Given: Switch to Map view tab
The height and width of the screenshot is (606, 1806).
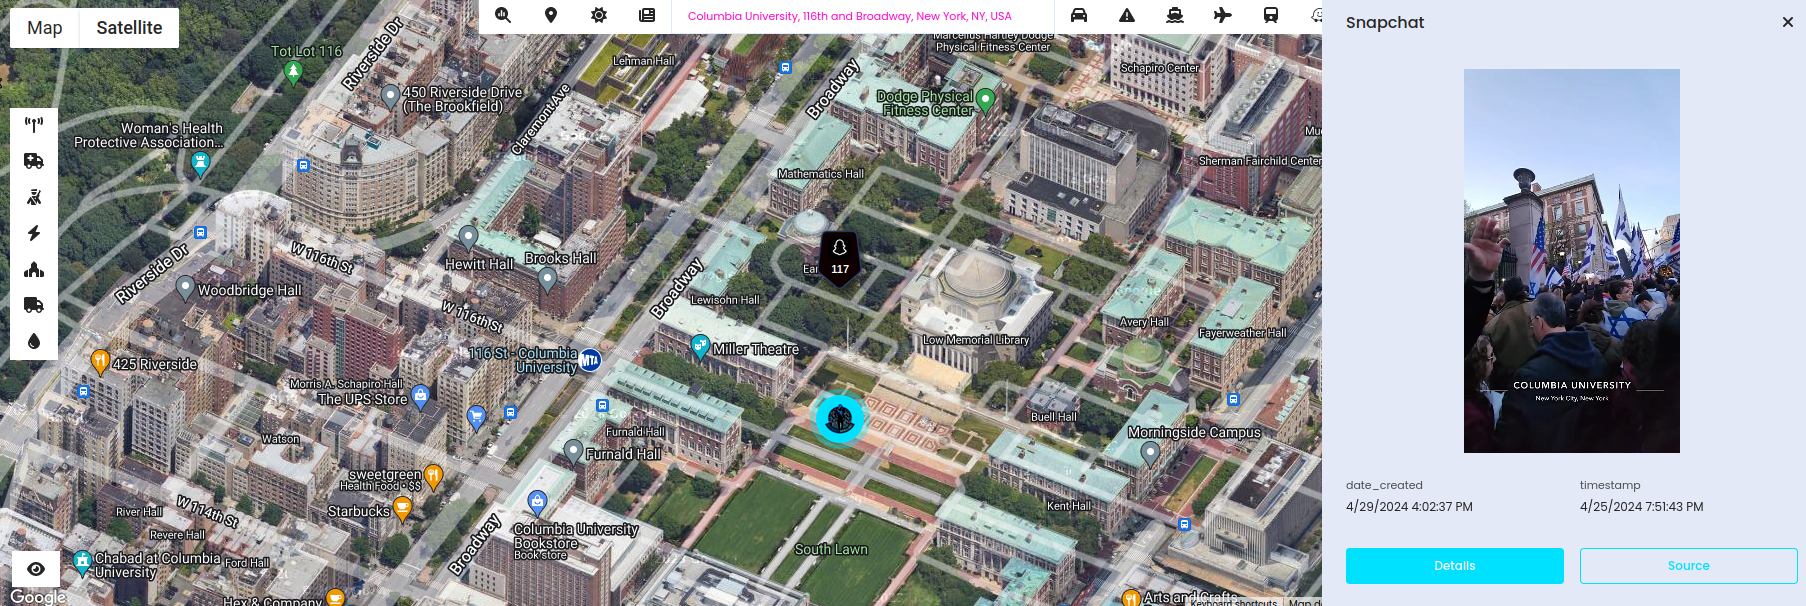Looking at the screenshot, I should 44,28.
